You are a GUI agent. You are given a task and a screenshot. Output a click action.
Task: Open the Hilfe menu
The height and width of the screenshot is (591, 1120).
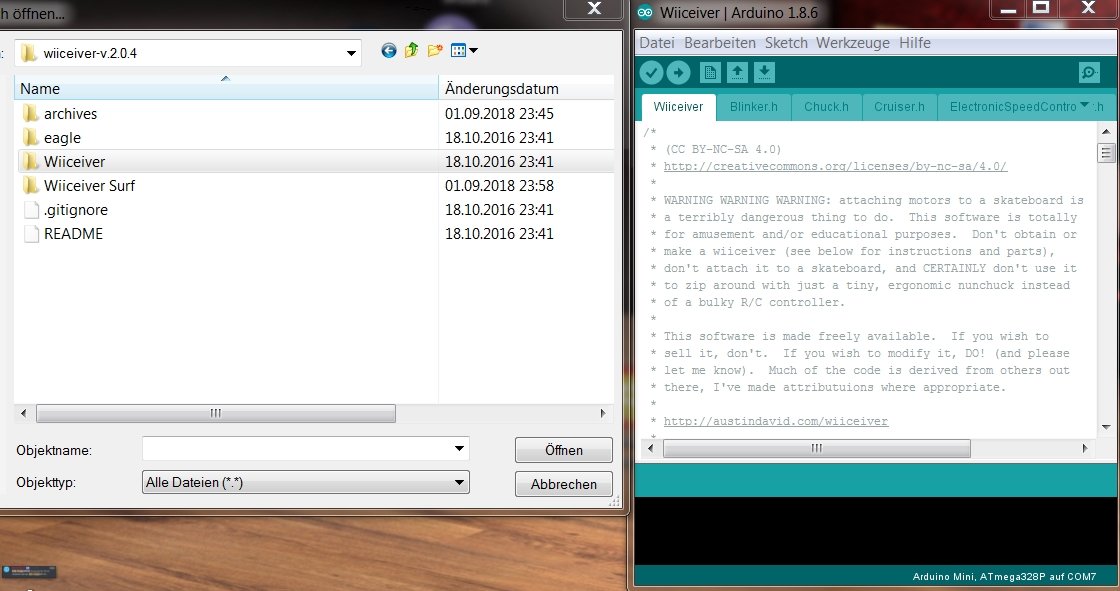pos(914,43)
